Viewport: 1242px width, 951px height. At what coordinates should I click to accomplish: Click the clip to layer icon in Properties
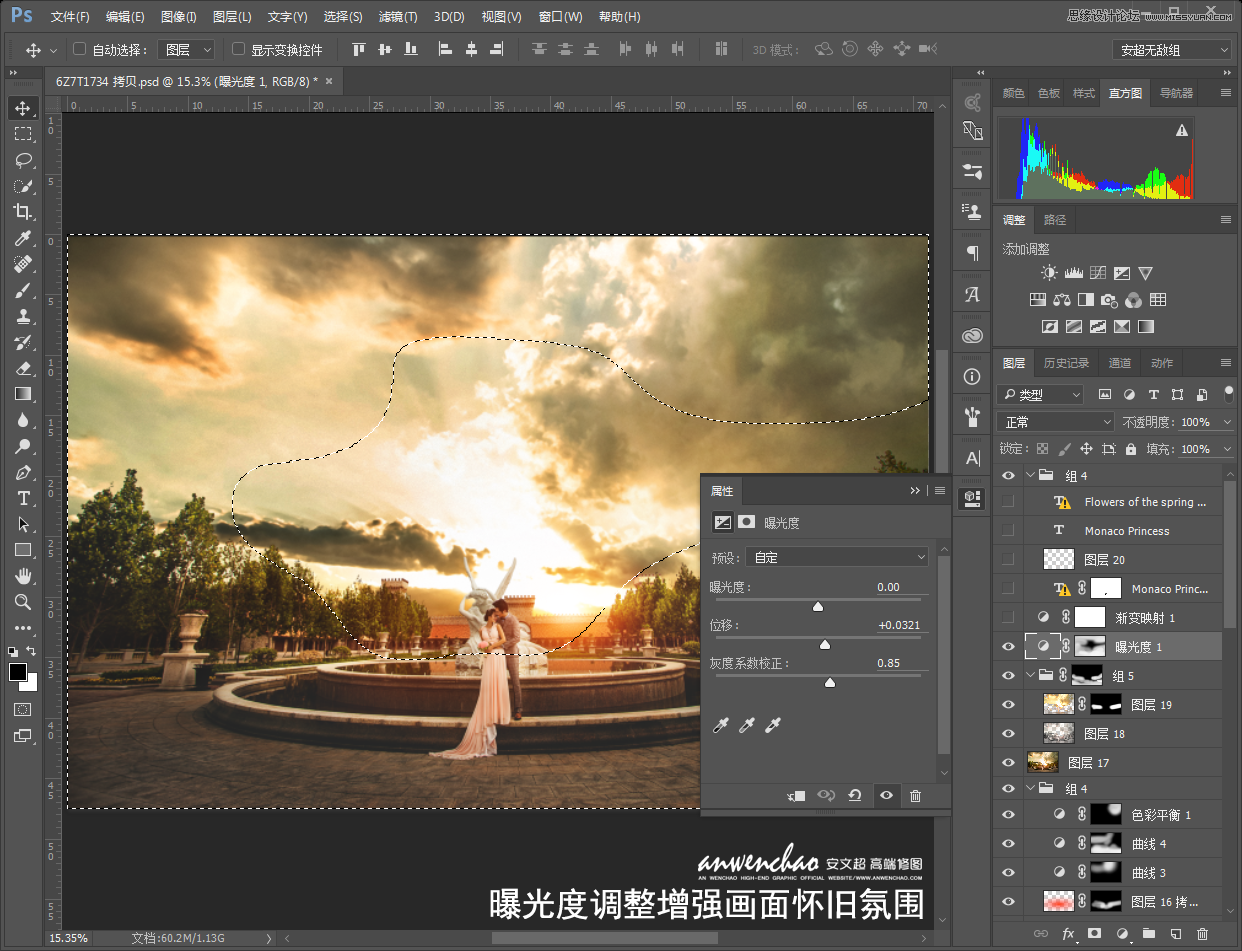(797, 796)
